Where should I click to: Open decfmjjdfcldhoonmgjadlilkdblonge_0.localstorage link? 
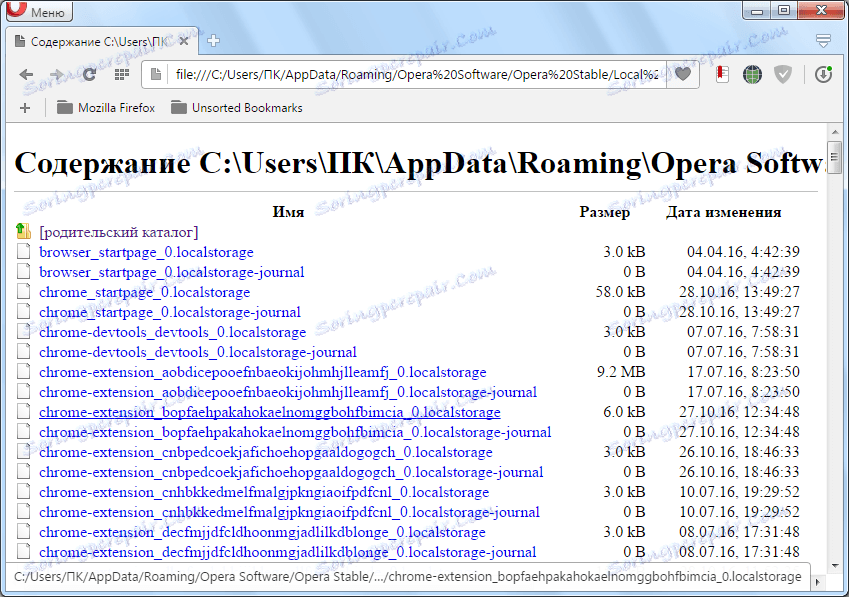pos(263,533)
